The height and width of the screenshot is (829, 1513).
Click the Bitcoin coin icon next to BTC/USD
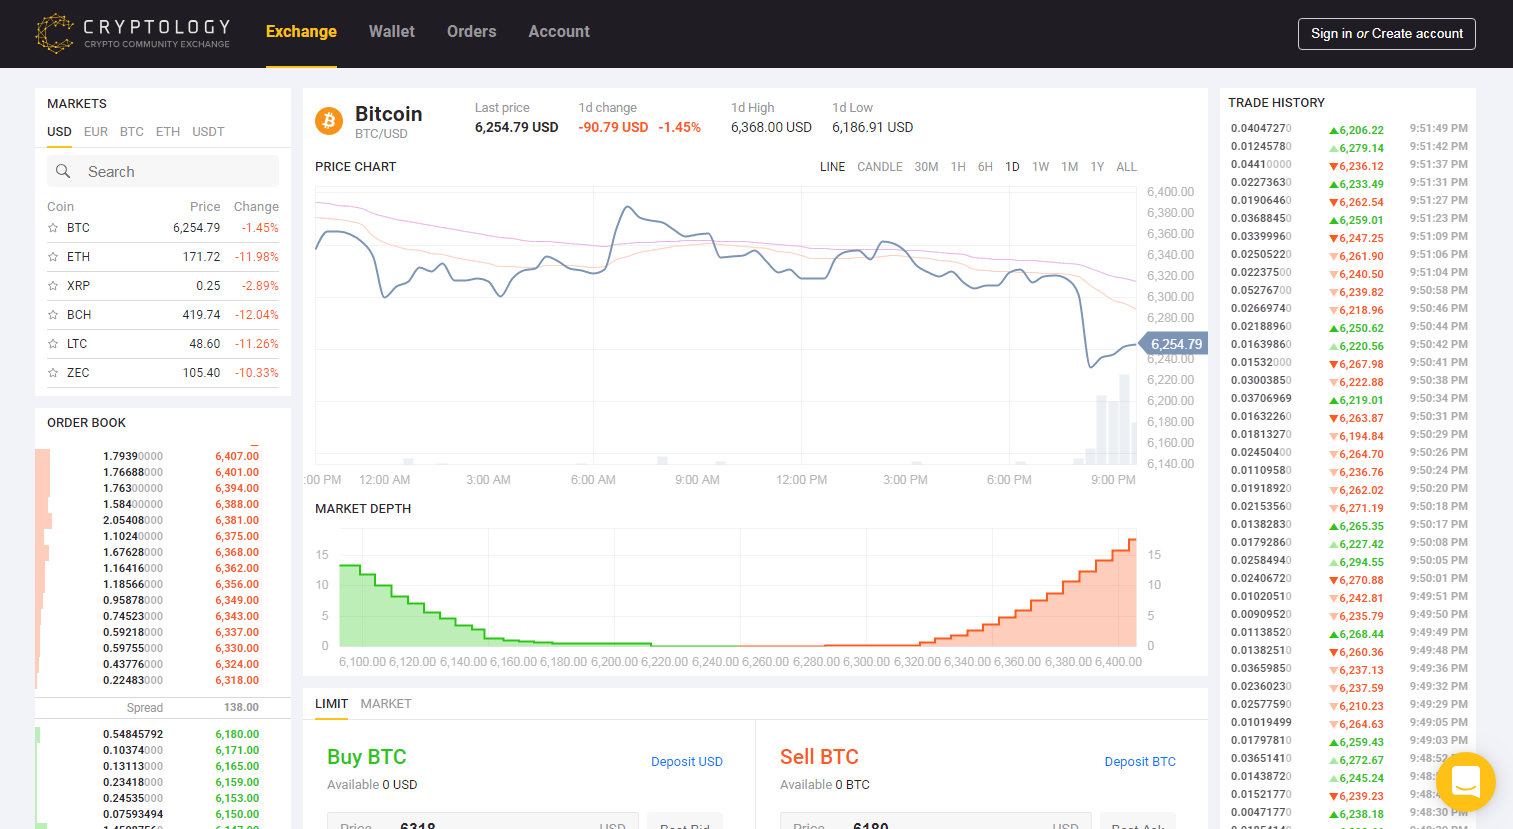[x=328, y=120]
